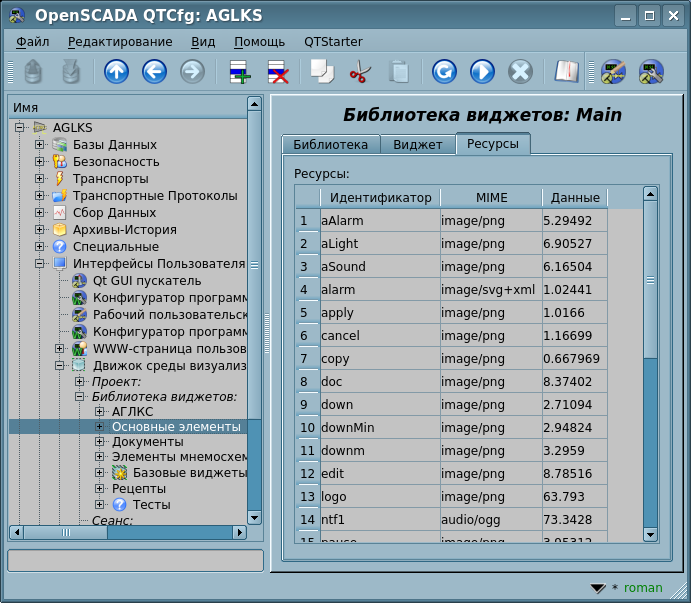Viewport: 691px width, 603px height.
Task: Select Документы in the tree
Action: click(x=147, y=442)
